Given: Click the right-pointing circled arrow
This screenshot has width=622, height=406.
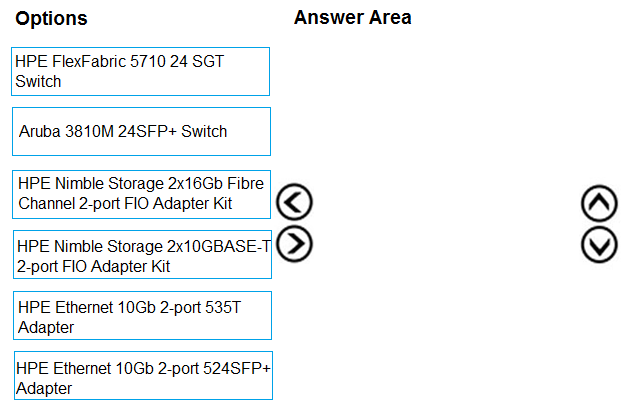Looking at the screenshot, I should coord(294,243).
